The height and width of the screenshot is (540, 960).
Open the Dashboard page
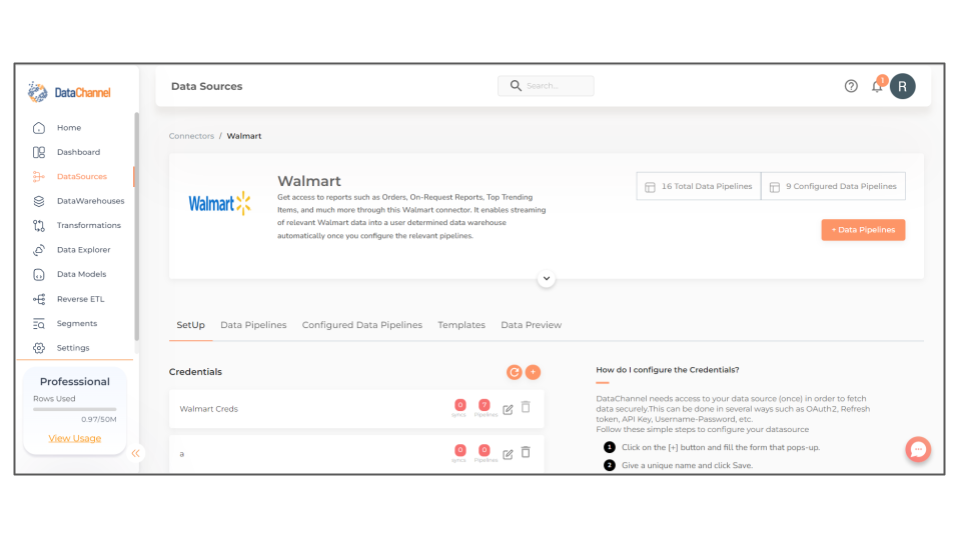click(78, 152)
